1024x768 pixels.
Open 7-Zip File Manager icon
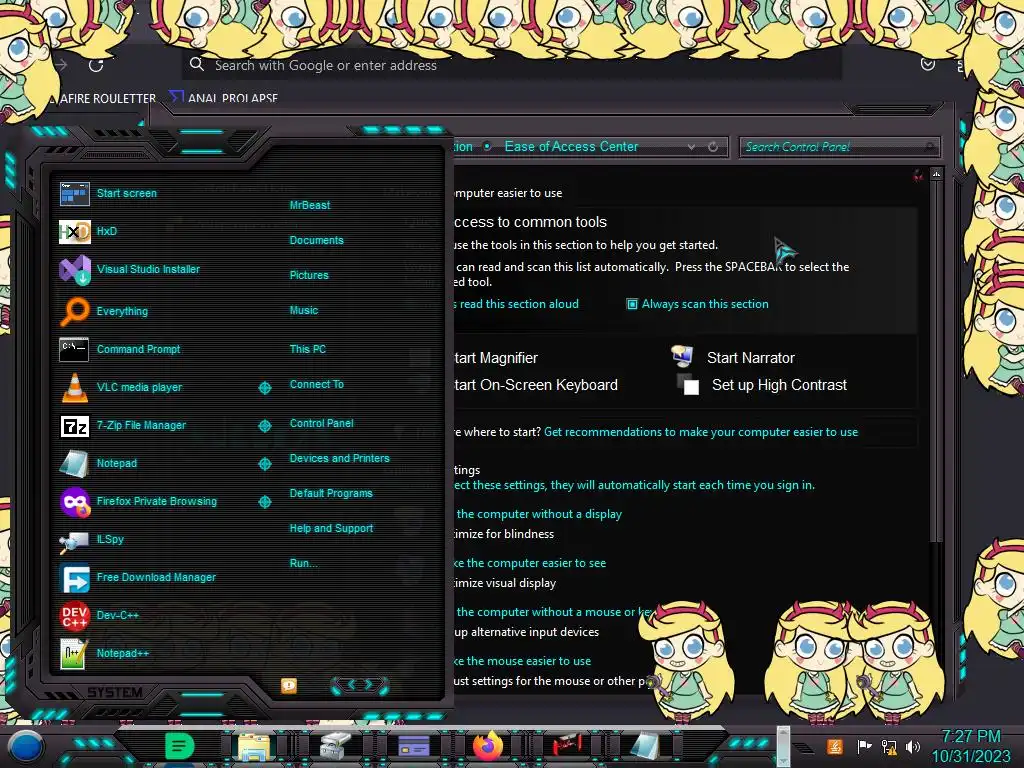click(74, 426)
